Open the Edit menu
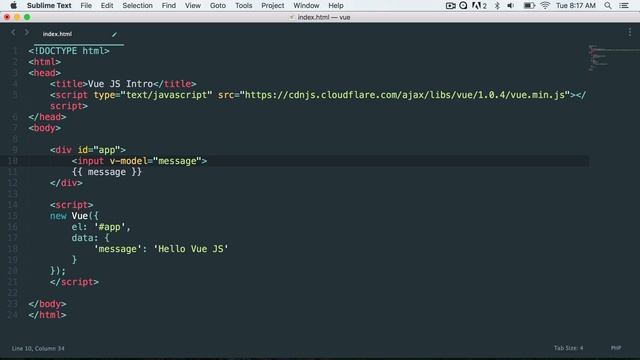 click(107, 6)
